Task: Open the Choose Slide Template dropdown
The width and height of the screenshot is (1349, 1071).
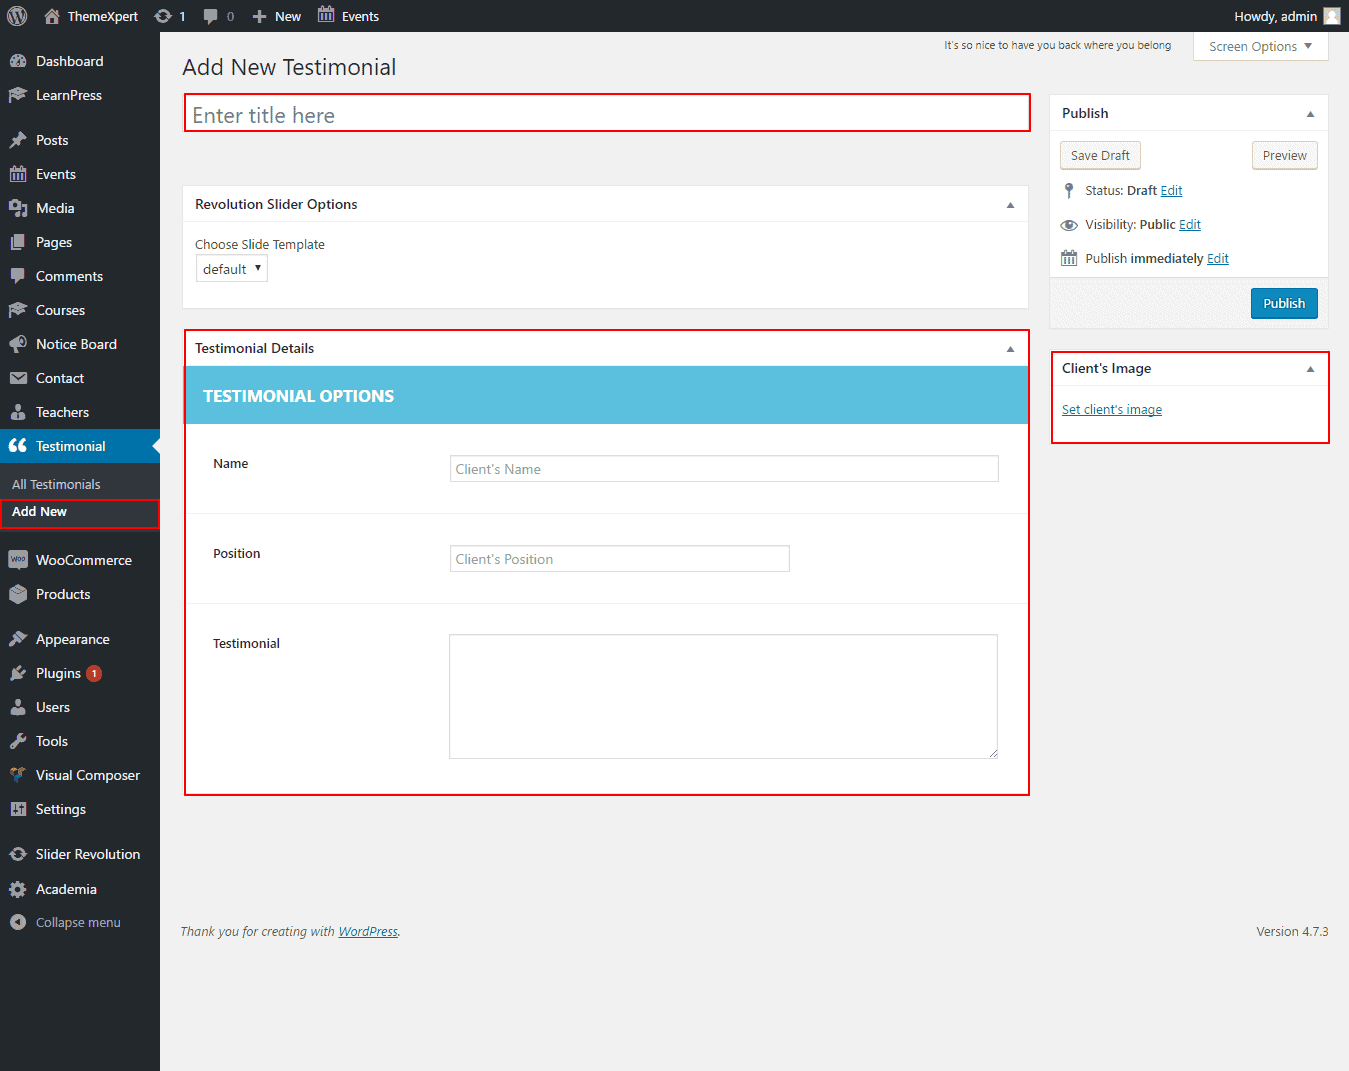Action: click(232, 269)
